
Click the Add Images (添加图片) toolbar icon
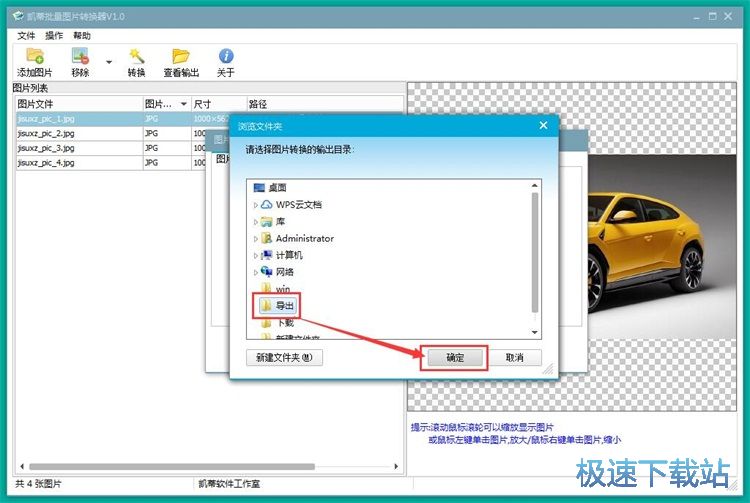(x=35, y=56)
